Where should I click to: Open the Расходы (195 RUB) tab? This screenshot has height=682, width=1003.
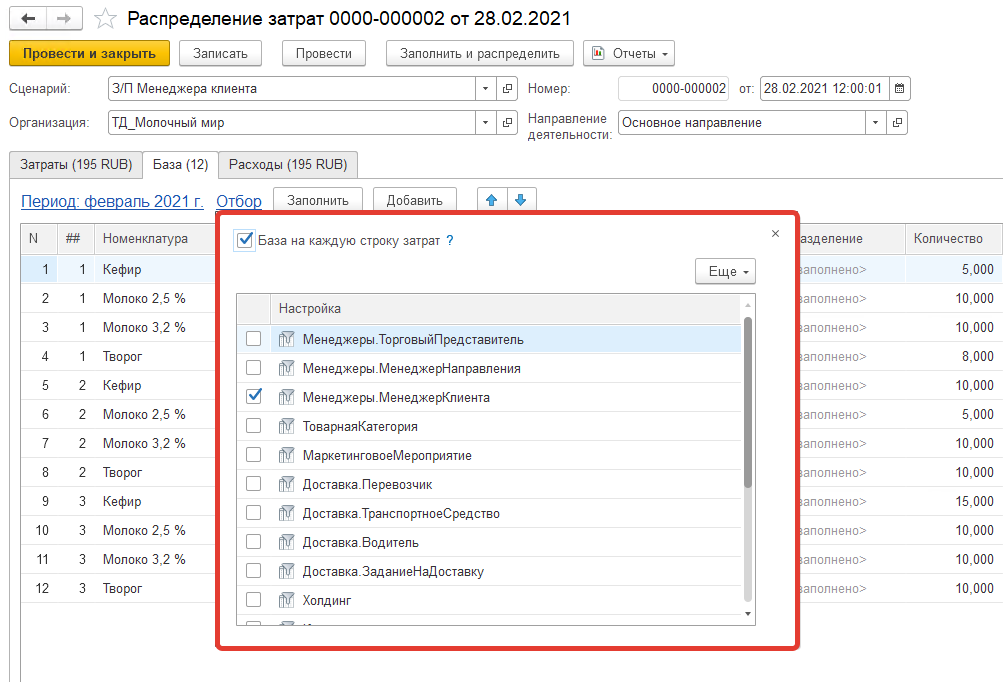coord(288,164)
